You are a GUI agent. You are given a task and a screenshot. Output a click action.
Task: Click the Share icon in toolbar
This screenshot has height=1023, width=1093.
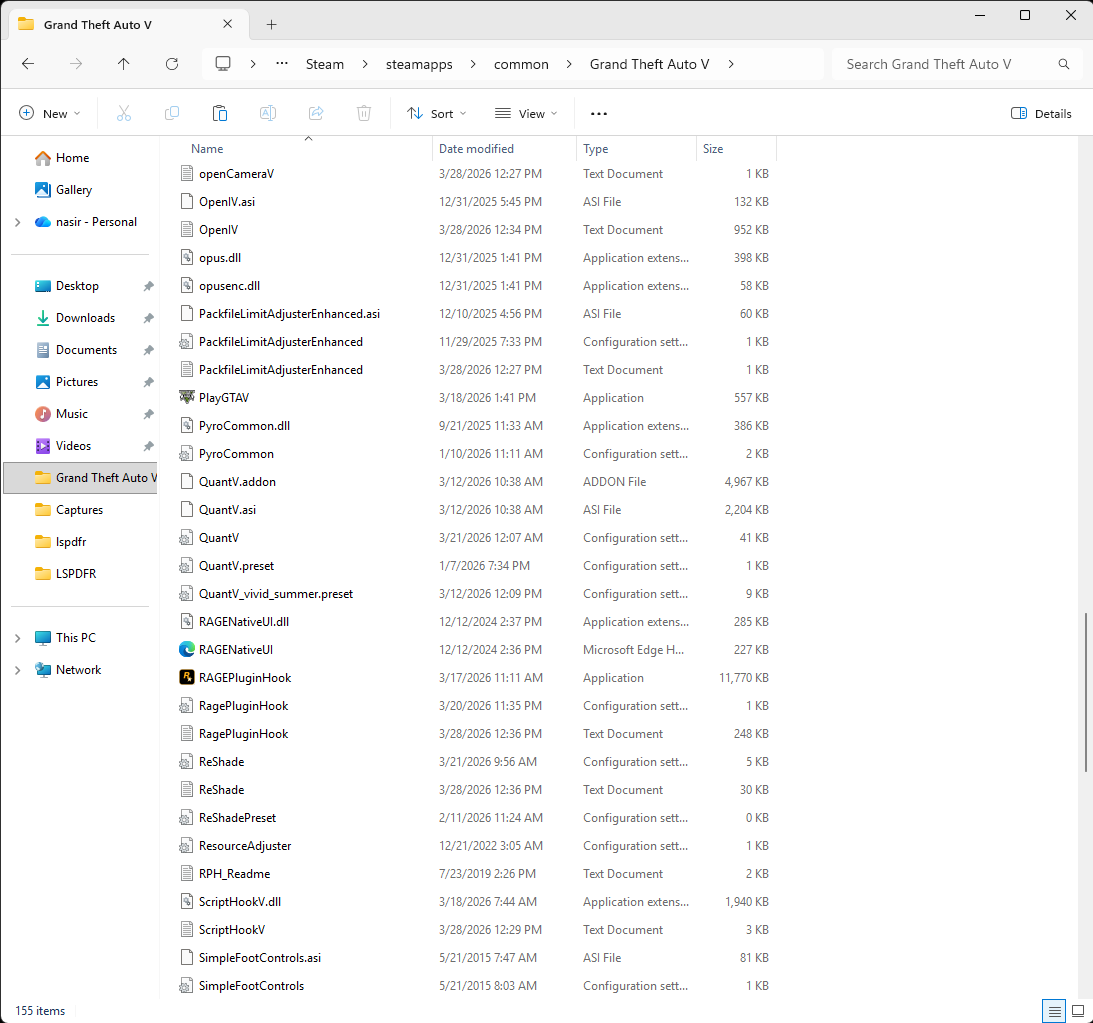[316, 114]
